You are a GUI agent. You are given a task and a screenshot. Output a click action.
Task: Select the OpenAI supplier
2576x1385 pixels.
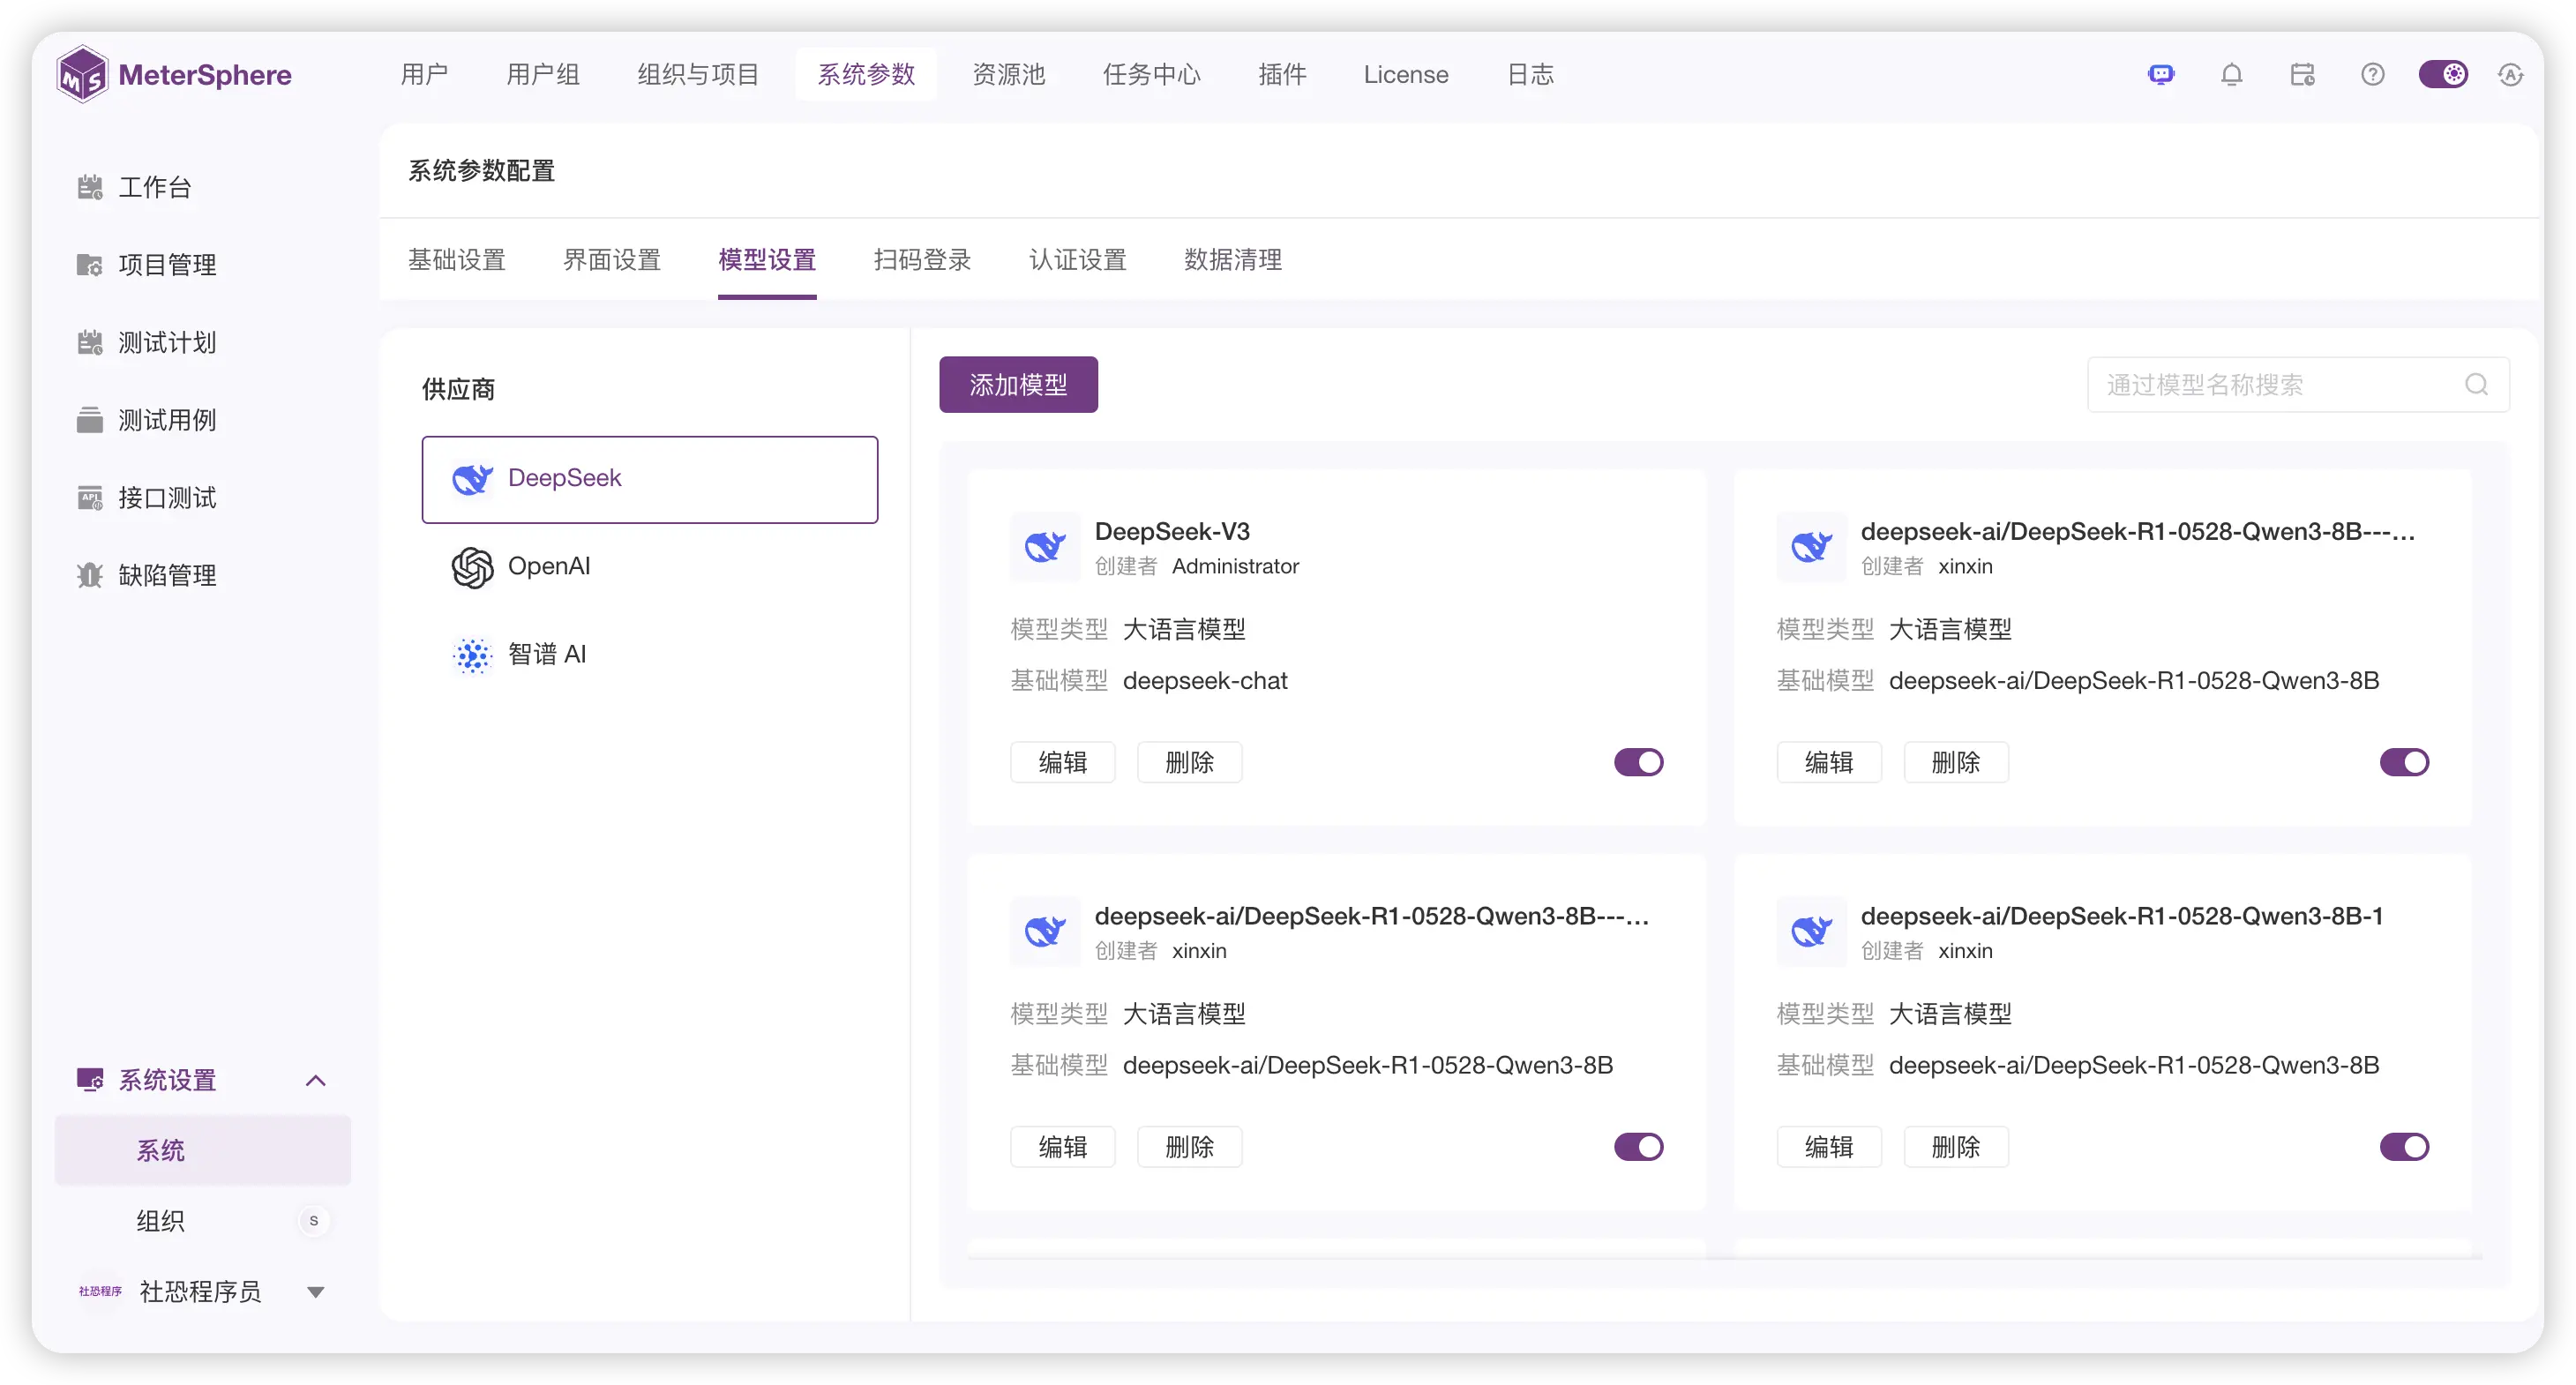click(x=650, y=567)
